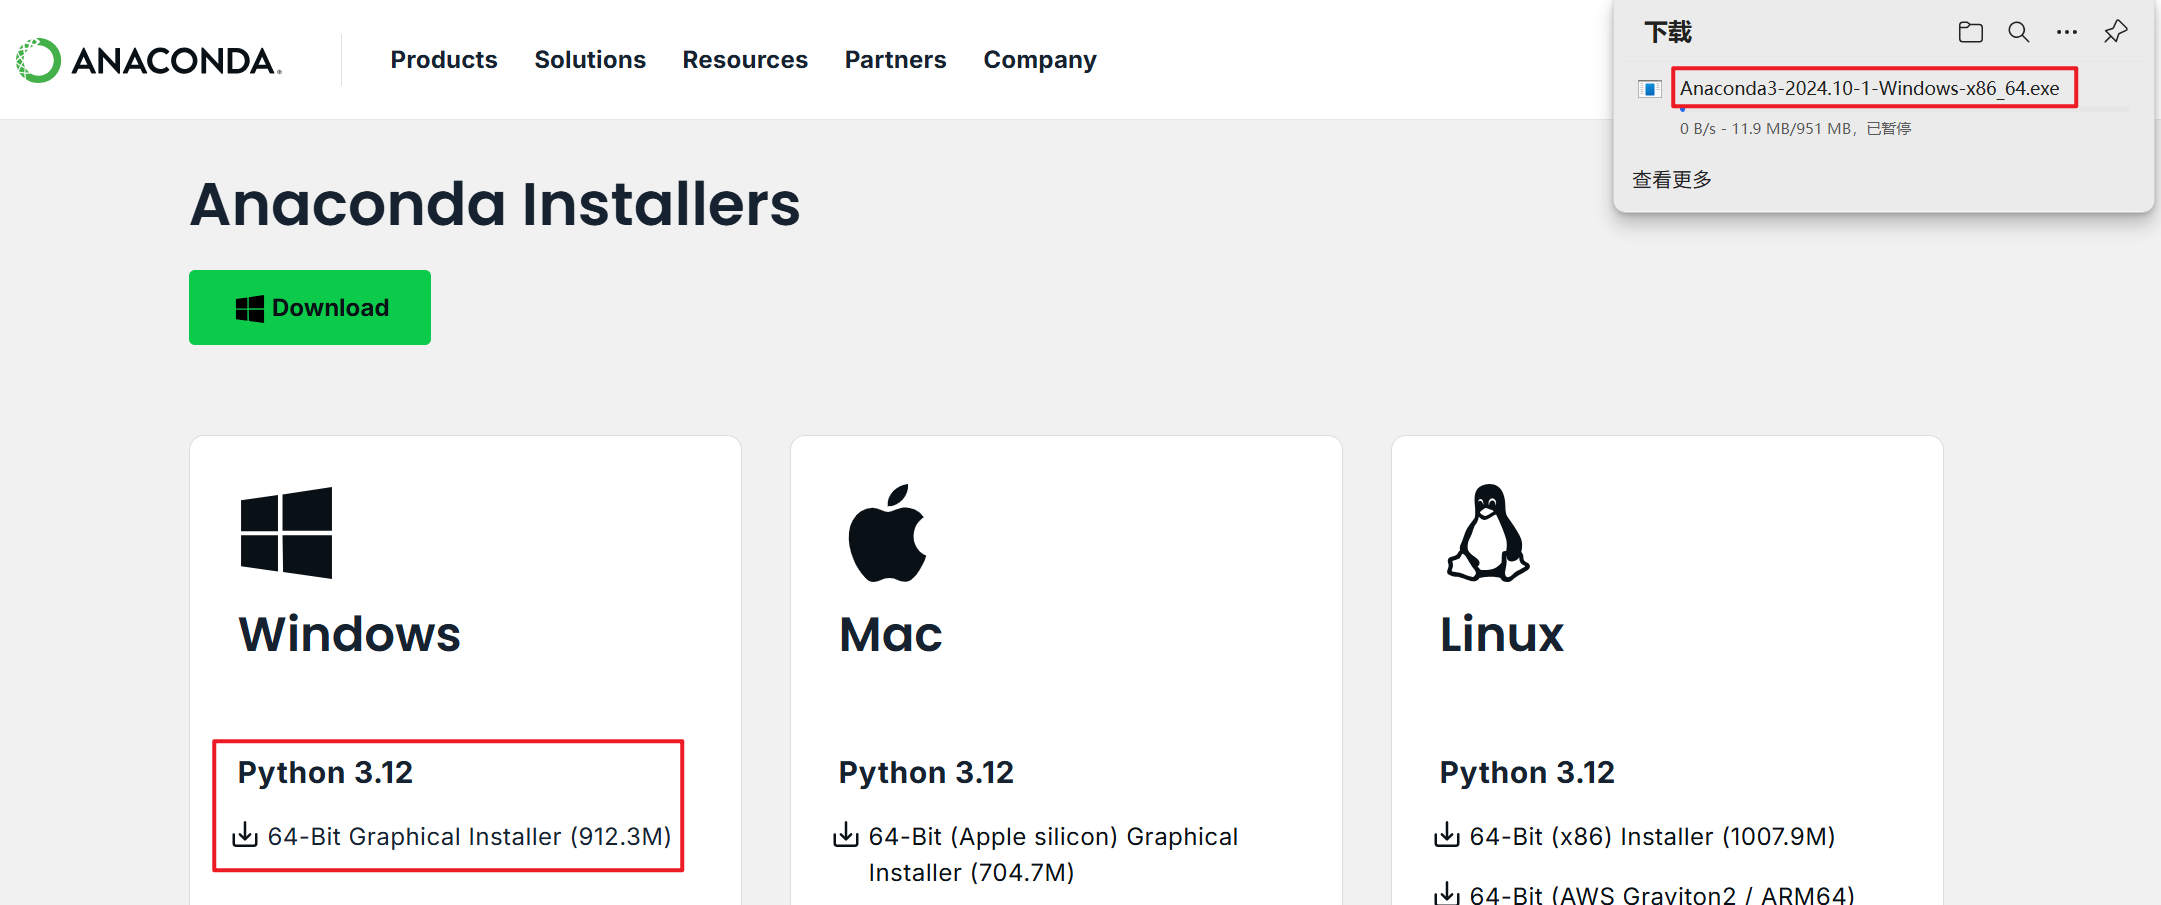Download Mac Apple silicon Graphical Installer (704.7M)
Screen dimensions: 2161x905
[1053, 854]
